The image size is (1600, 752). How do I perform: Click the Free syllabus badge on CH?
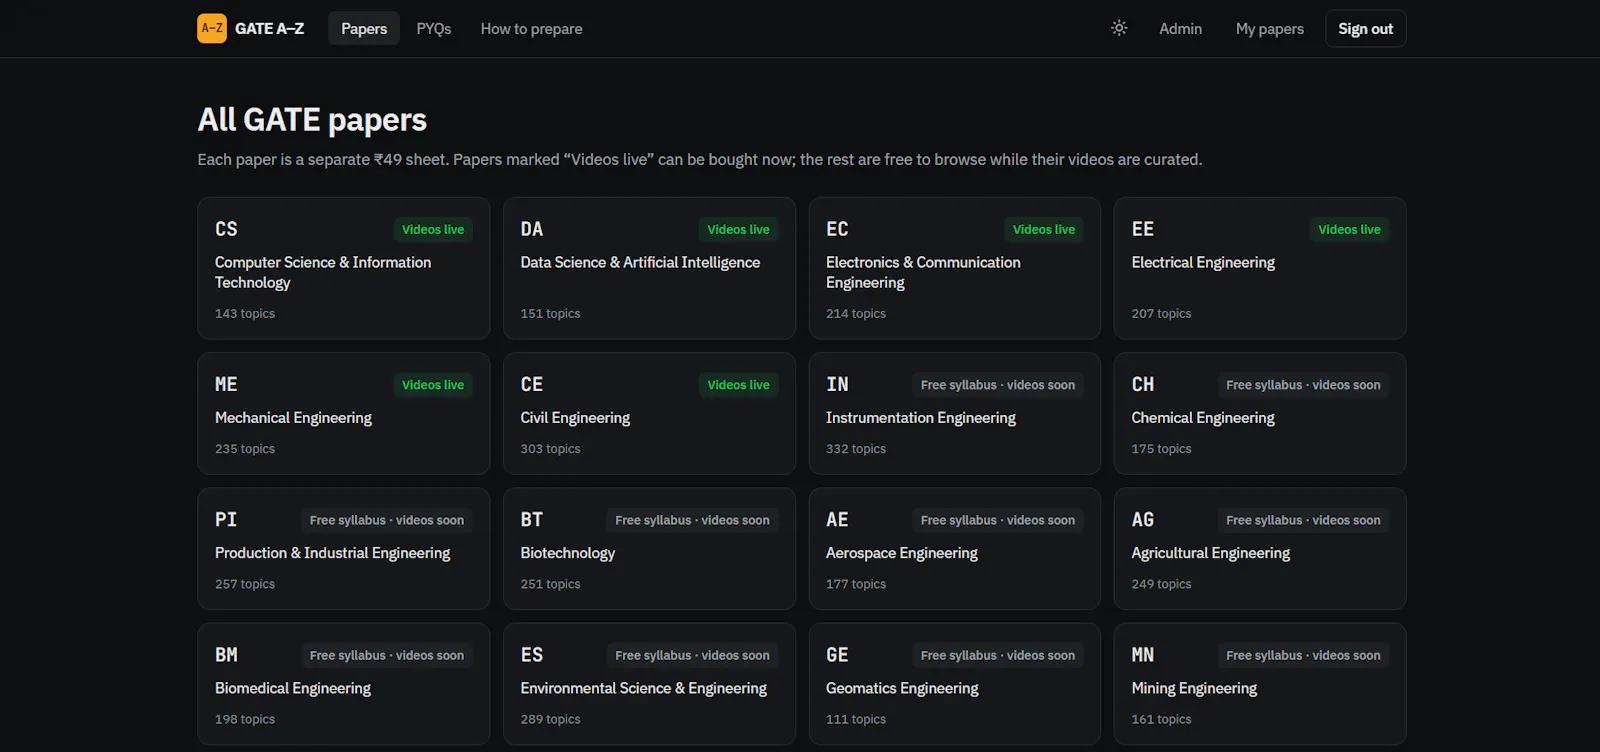pyautogui.click(x=1303, y=385)
